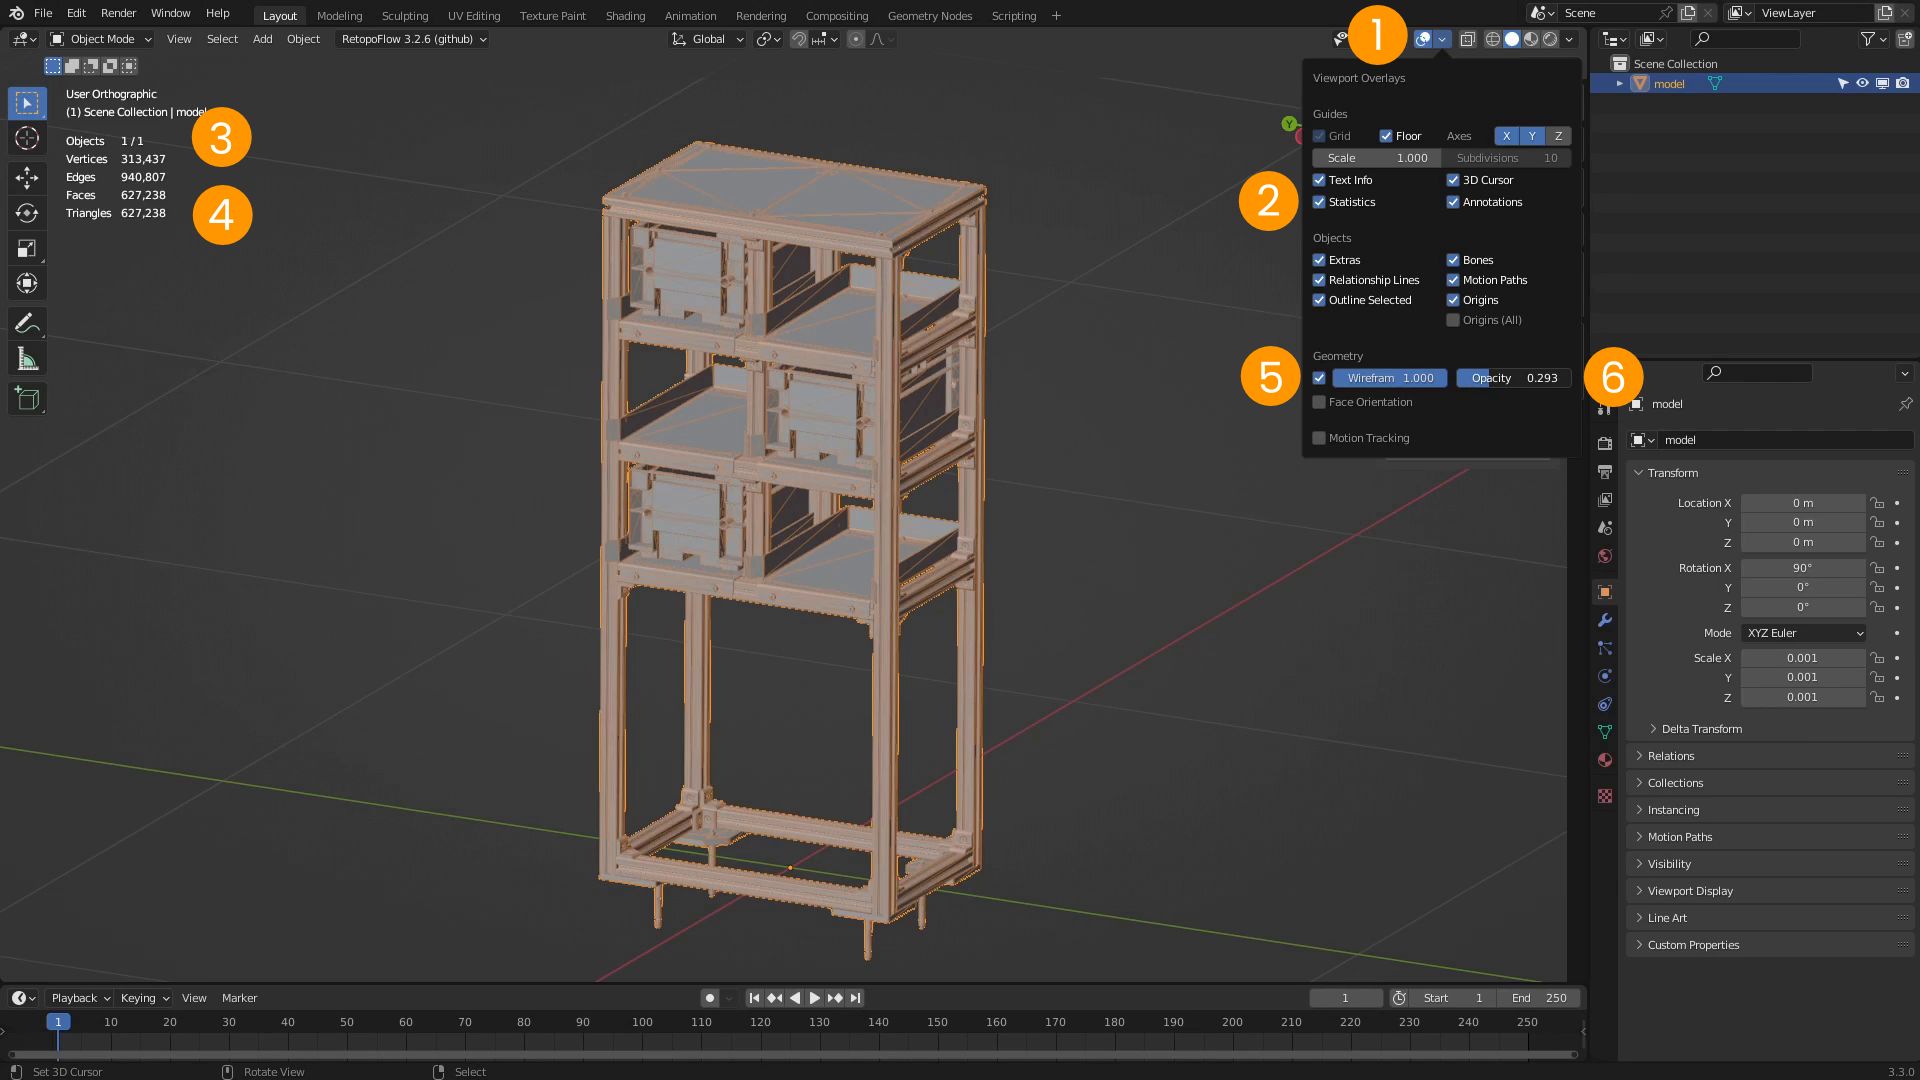Lock the Location X transform value

[x=1877, y=502]
